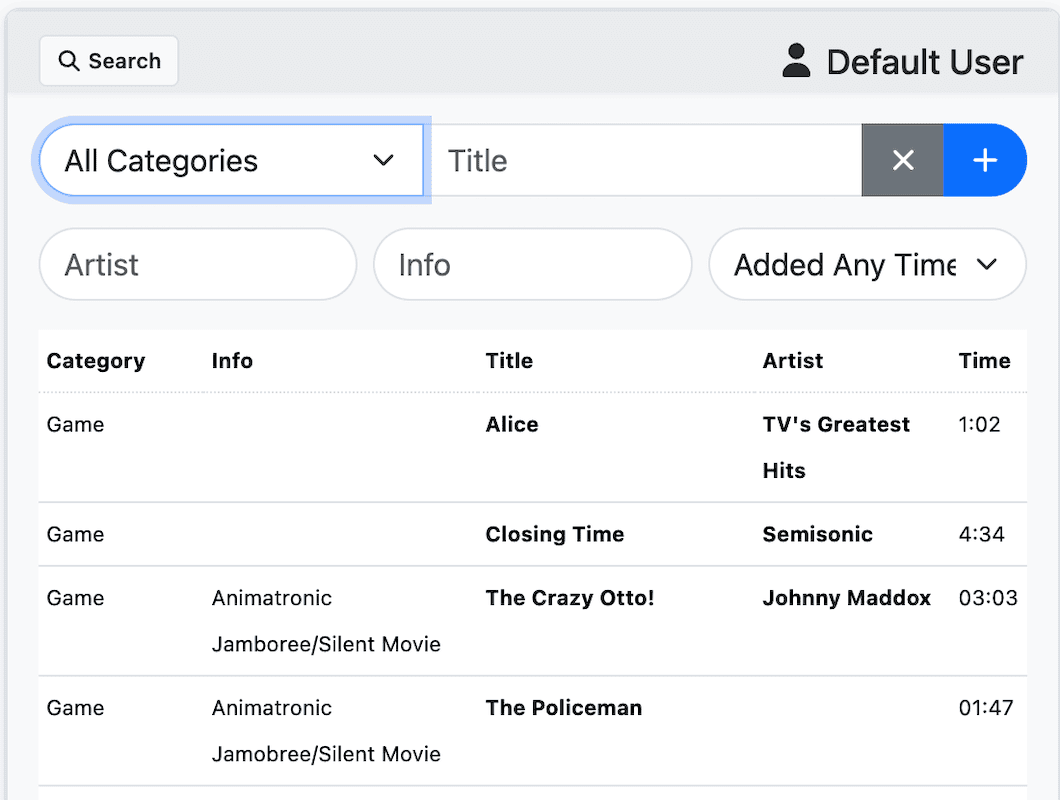The height and width of the screenshot is (800, 1060).
Task: Click inside the Artist input field
Action: coord(197,265)
